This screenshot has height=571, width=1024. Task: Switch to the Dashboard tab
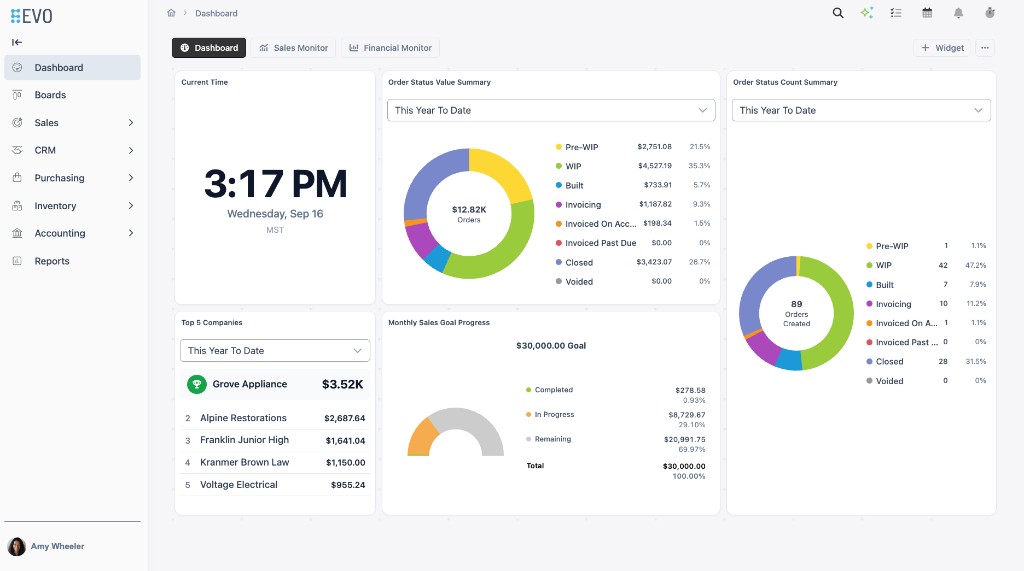(209, 48)
